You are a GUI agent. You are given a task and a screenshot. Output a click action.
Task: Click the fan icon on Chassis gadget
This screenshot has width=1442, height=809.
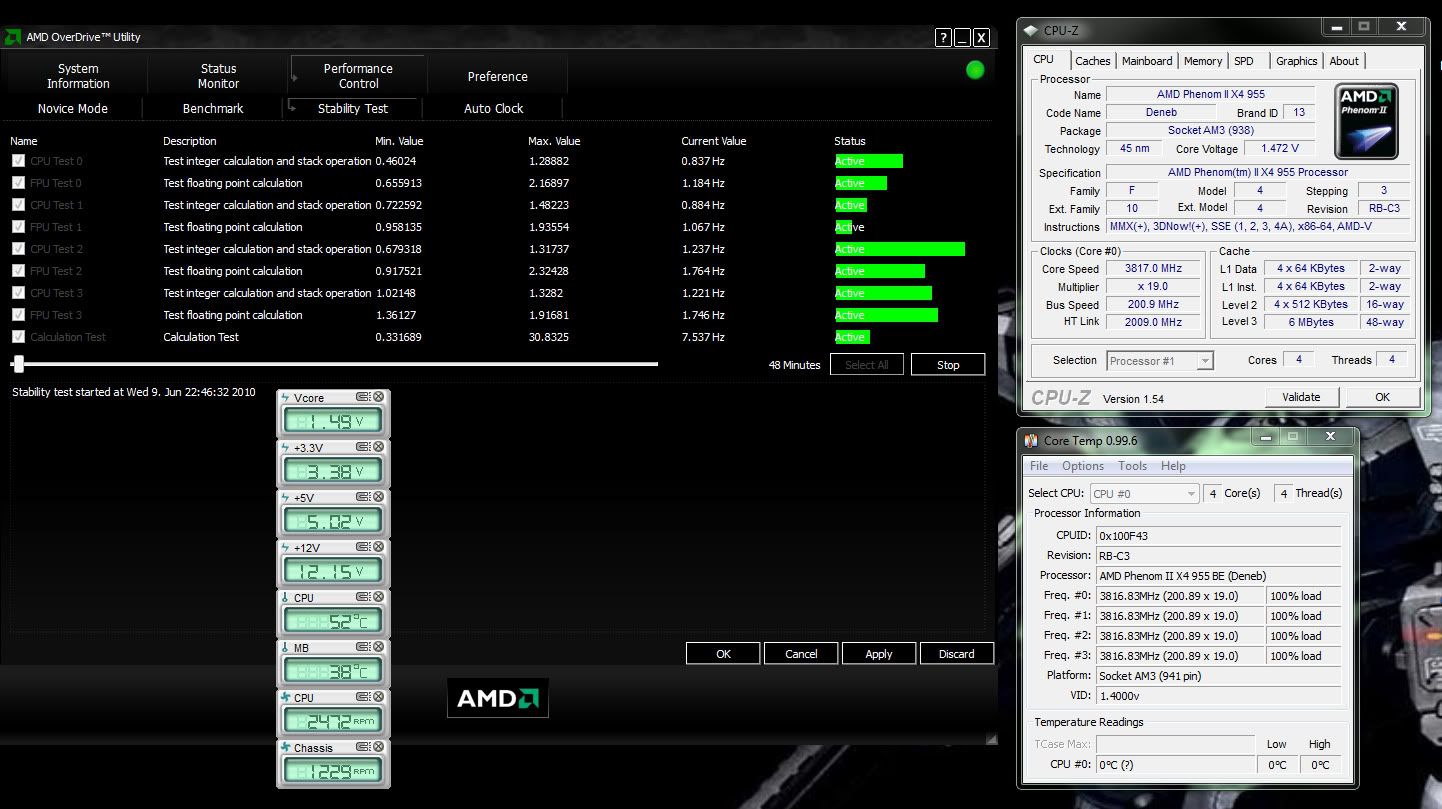(x=286, y=748)
